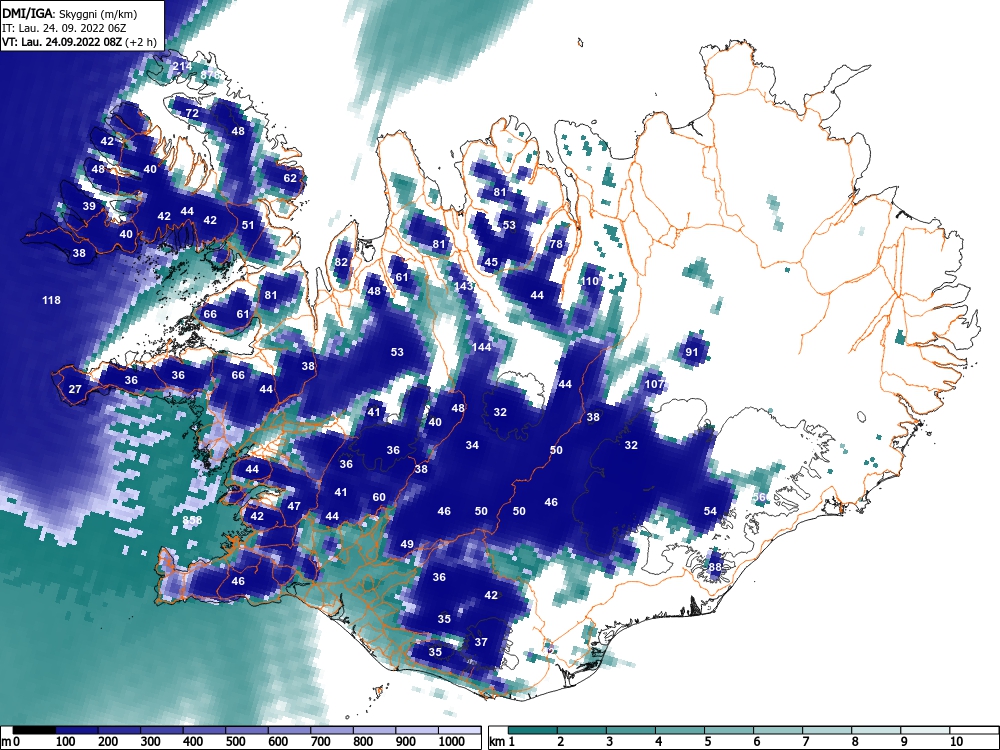
Task: Click the '54' visibility value
Action: [x=710, y=511]
